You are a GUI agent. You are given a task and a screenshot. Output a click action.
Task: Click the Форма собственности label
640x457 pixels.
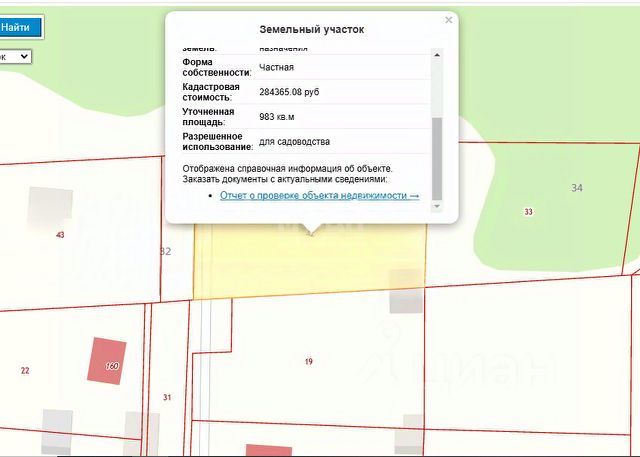click(217, 67)
